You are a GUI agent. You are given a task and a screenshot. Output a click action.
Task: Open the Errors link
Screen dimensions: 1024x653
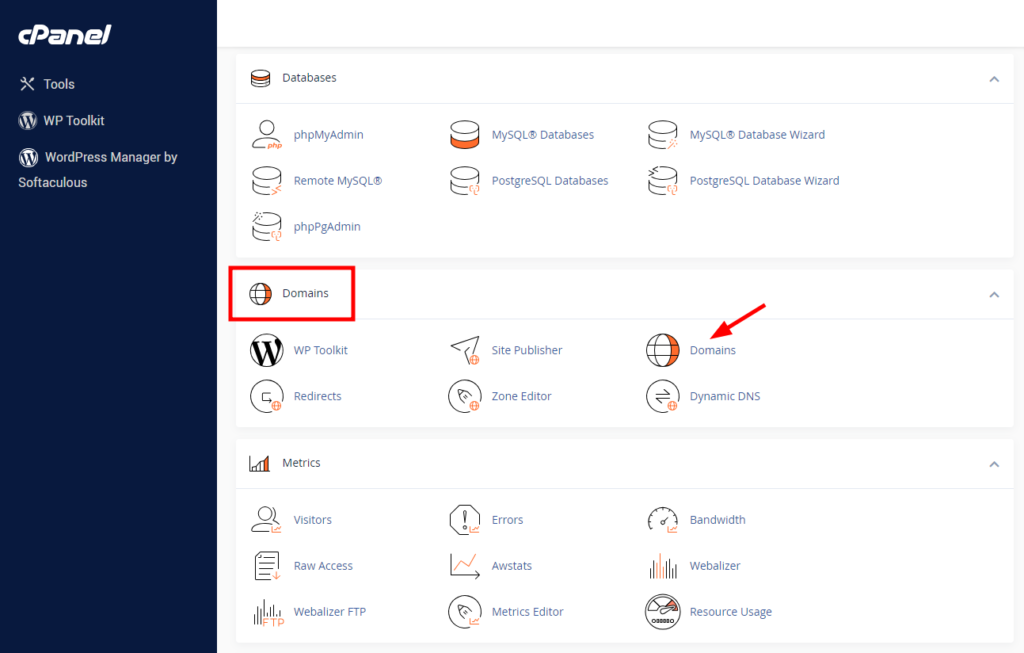click(x=507, y=520)
